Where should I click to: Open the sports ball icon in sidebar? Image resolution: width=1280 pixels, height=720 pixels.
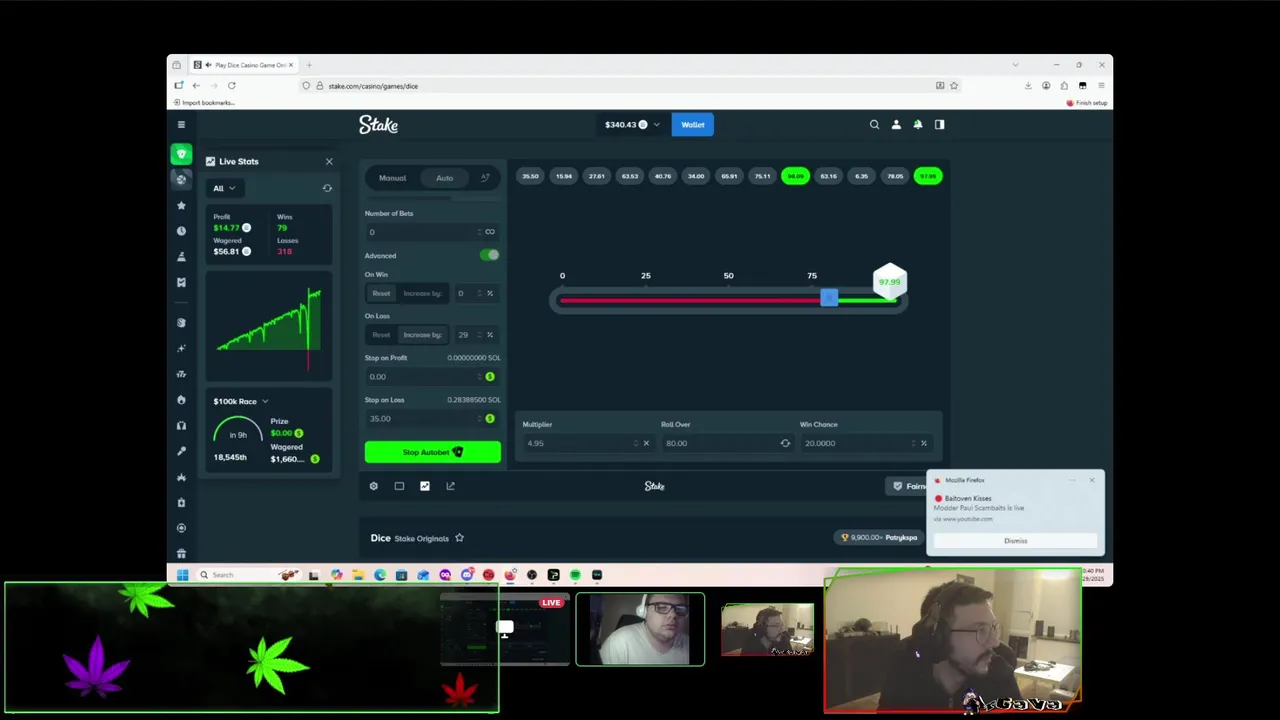[x=181, y=179]
